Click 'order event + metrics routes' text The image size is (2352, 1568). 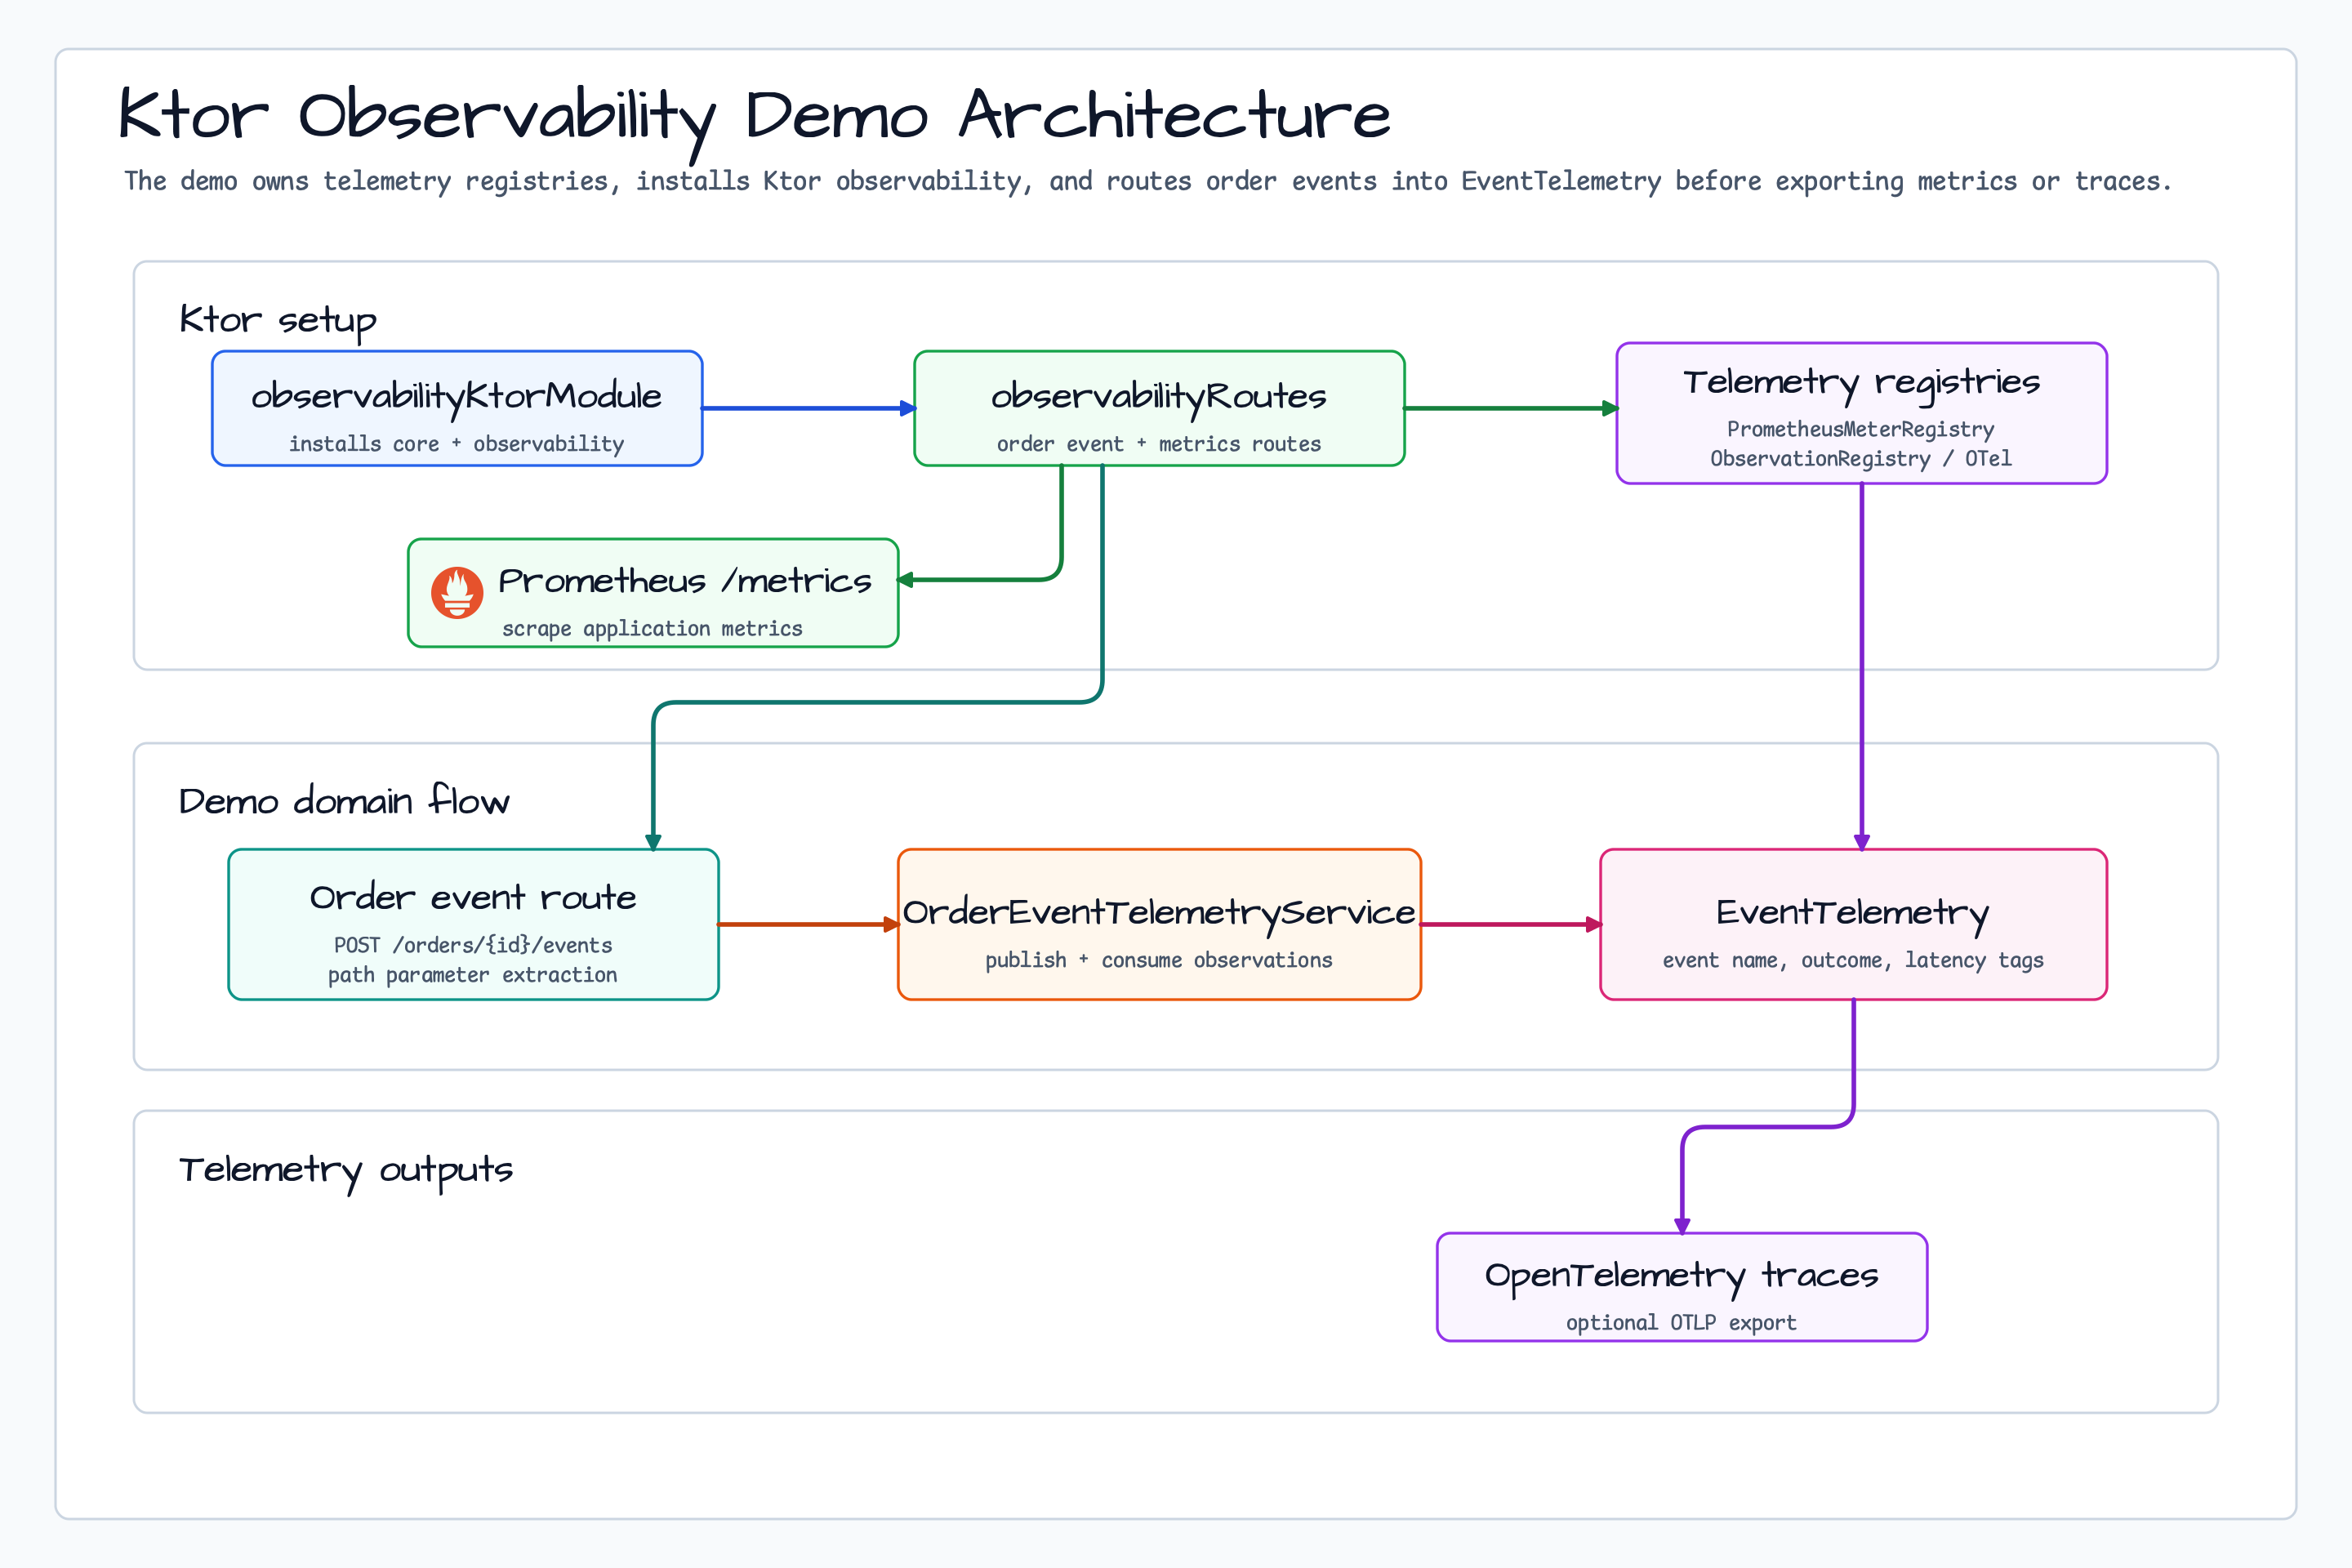pos(1159,444)
